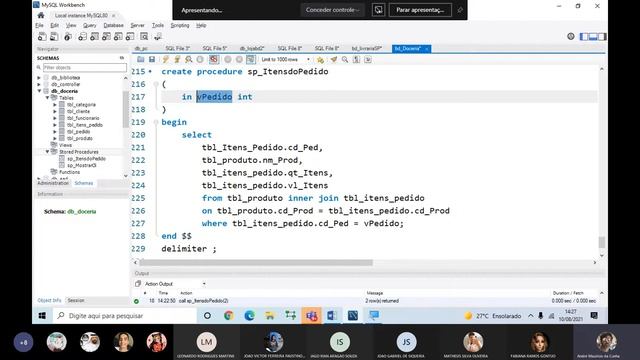Run Explain on the current statement
640x360 pixels.
[189, 60]
